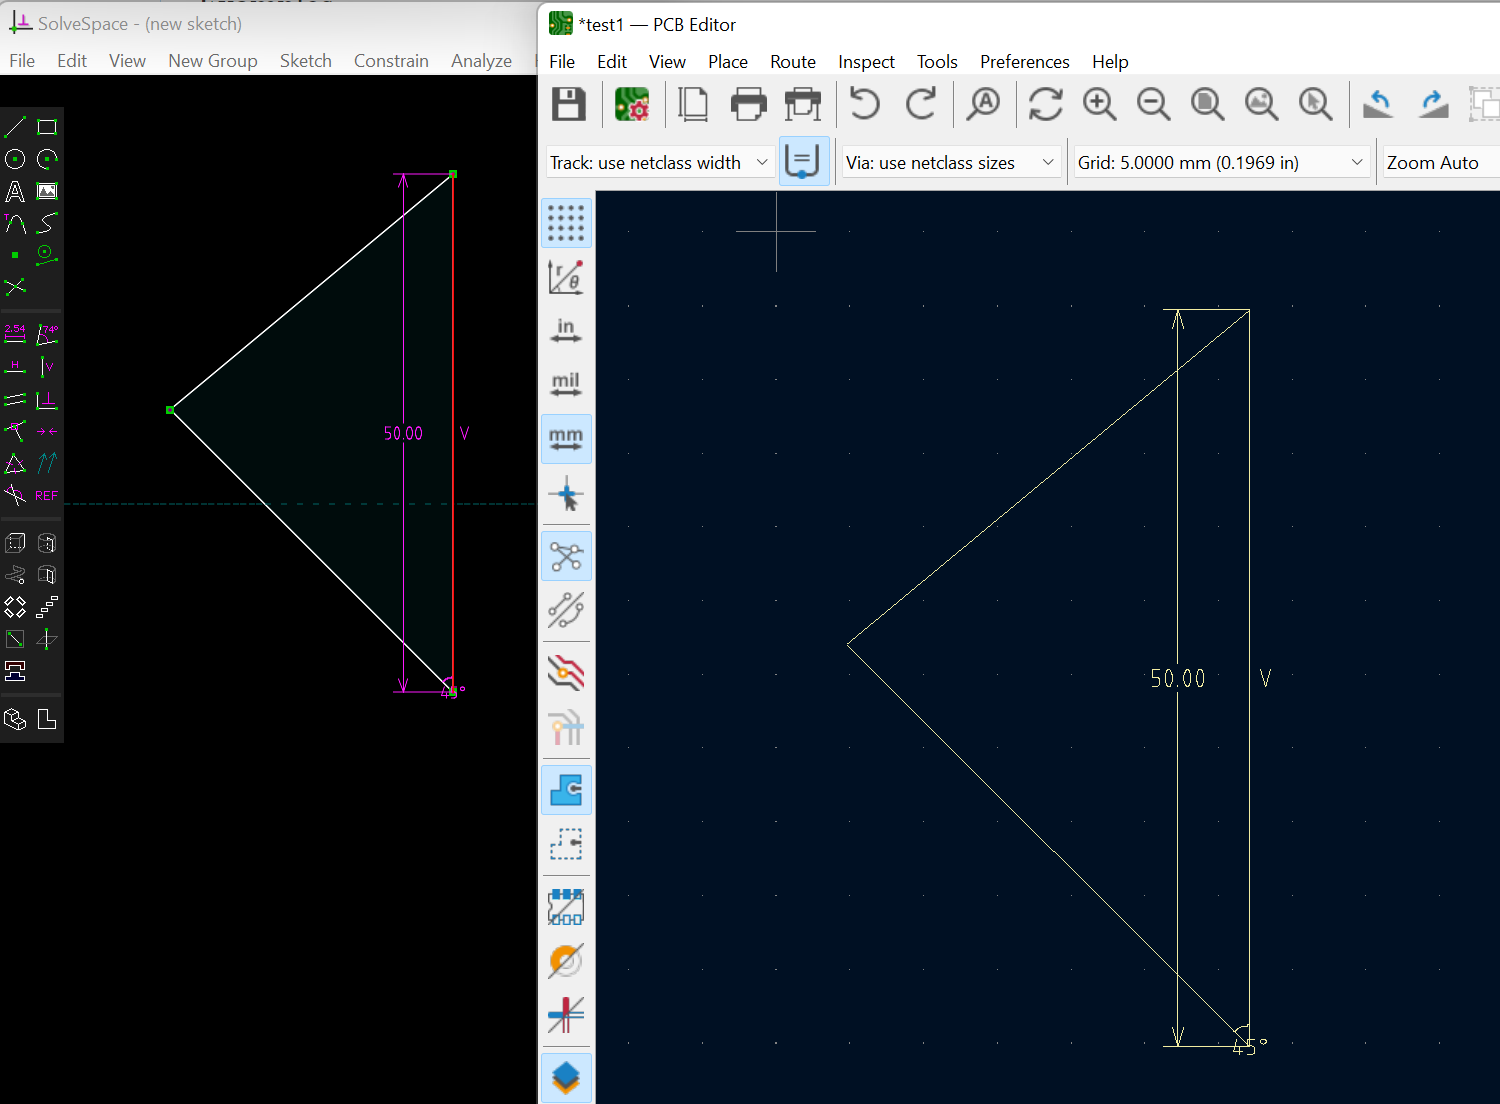The width and height of the screenshot is (1500, 1104).
Task: Switch units to inches with the 'in' toggle
Action: [566, 331]
